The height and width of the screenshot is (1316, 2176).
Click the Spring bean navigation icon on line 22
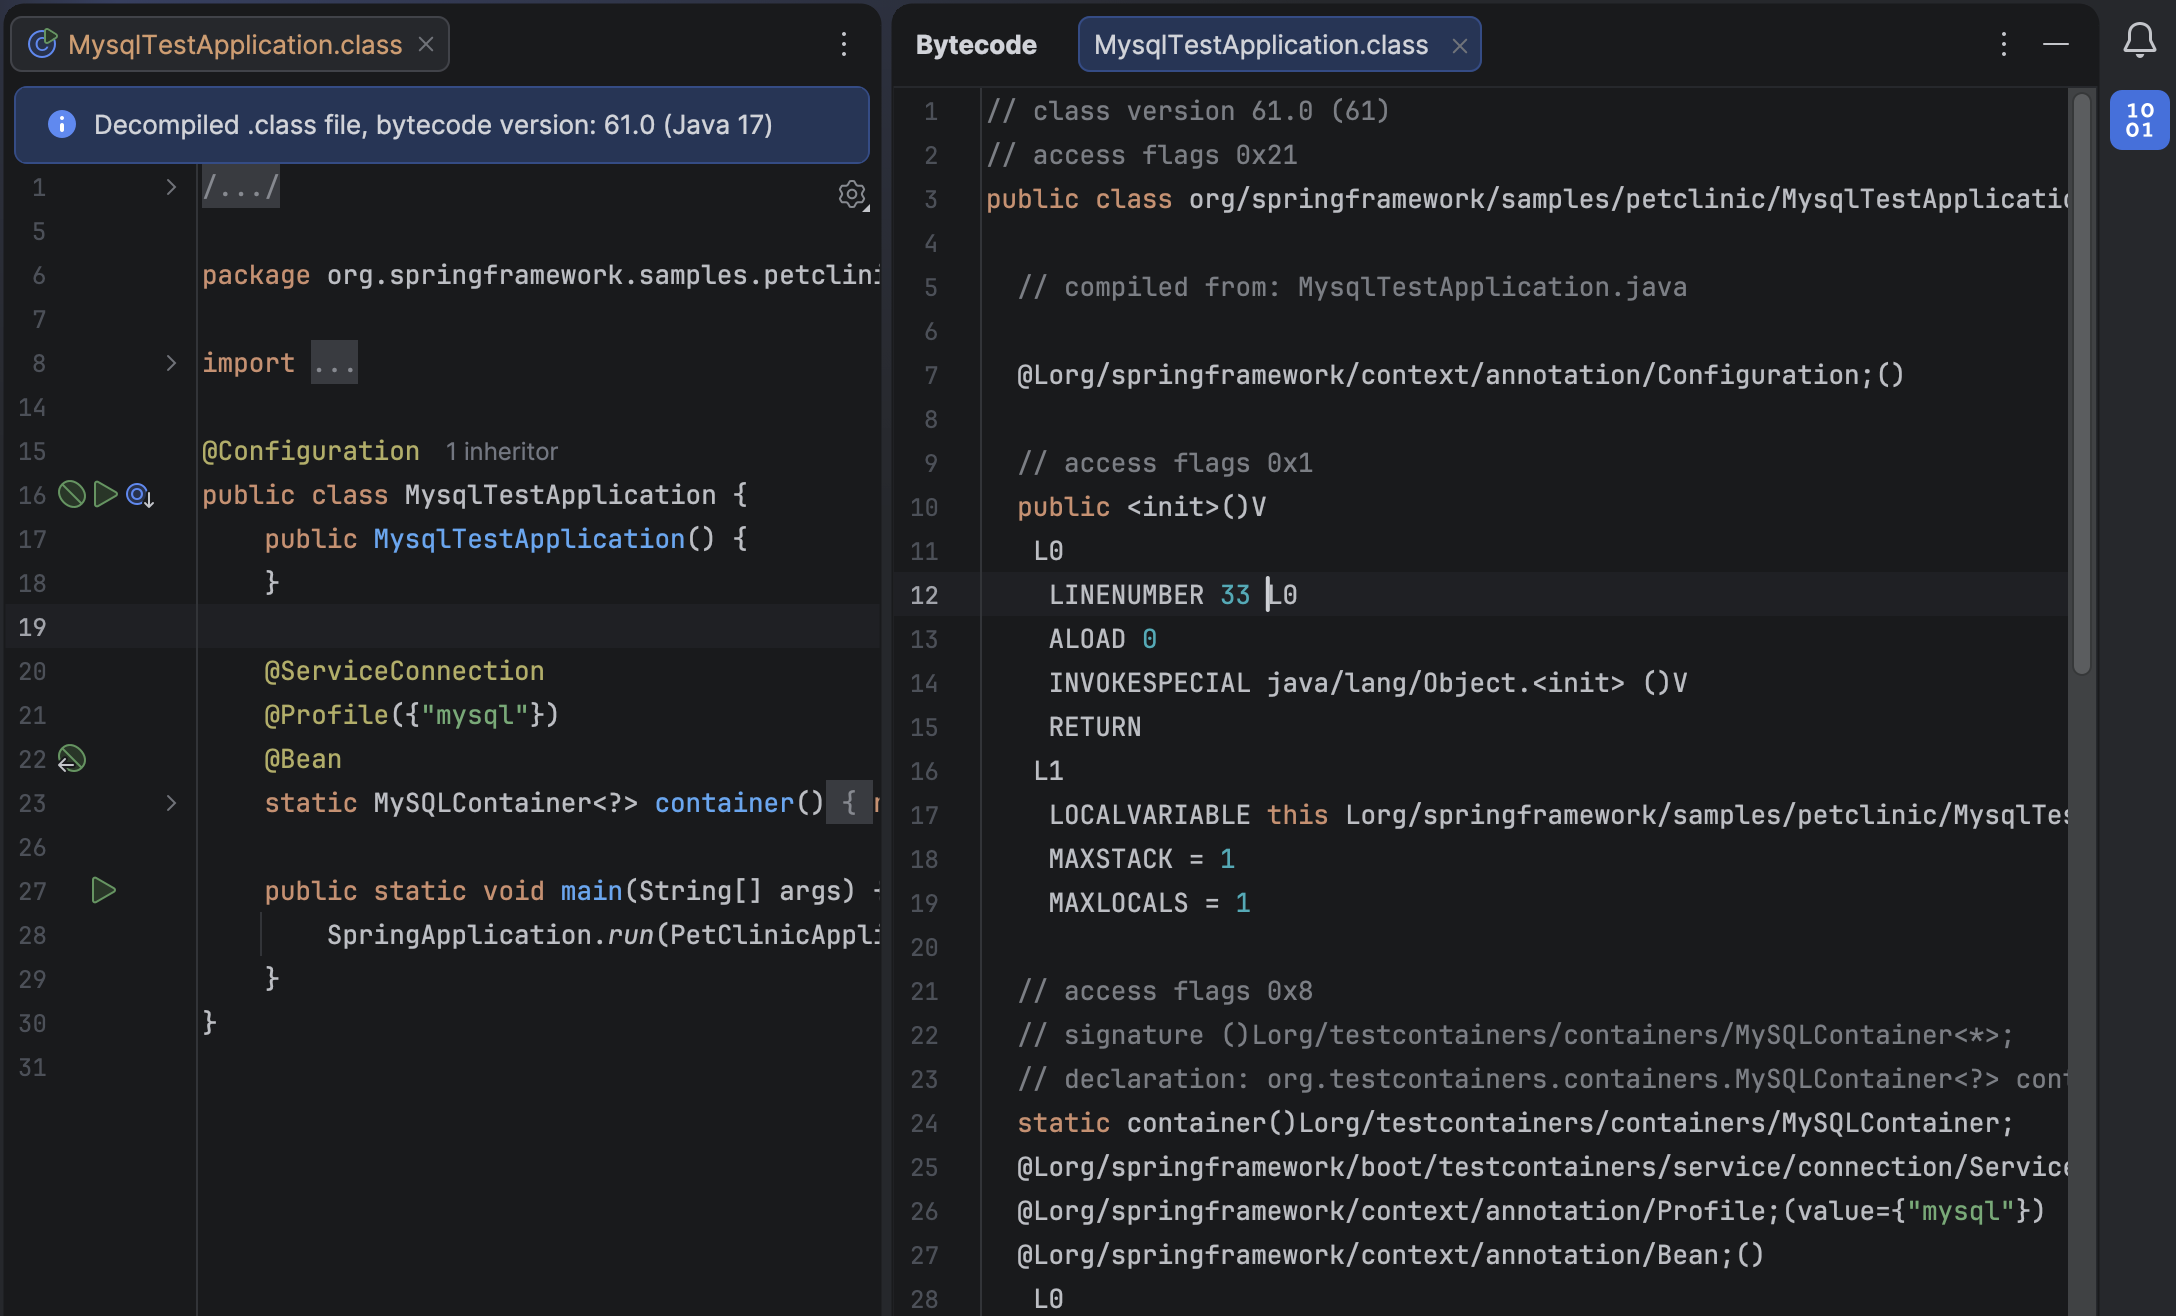[x=71, y=759]
